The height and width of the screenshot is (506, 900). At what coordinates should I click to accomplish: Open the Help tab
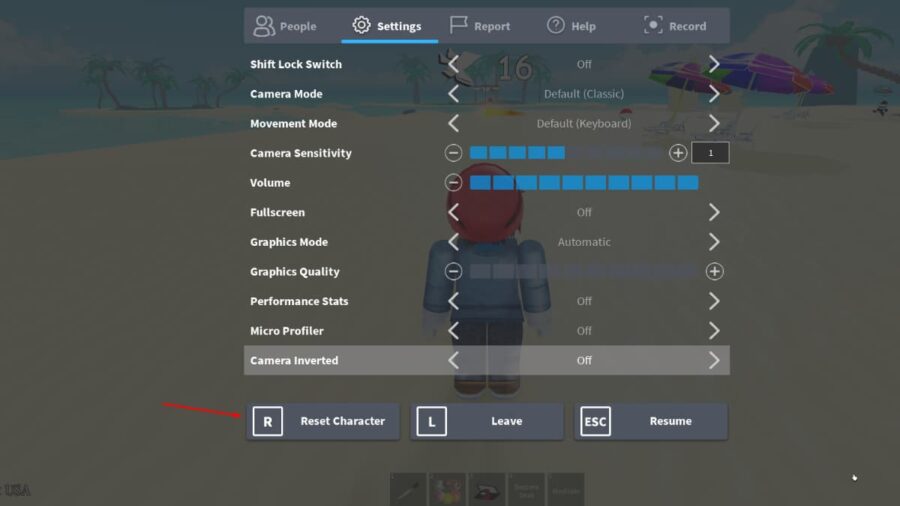(x=584, y=26)
